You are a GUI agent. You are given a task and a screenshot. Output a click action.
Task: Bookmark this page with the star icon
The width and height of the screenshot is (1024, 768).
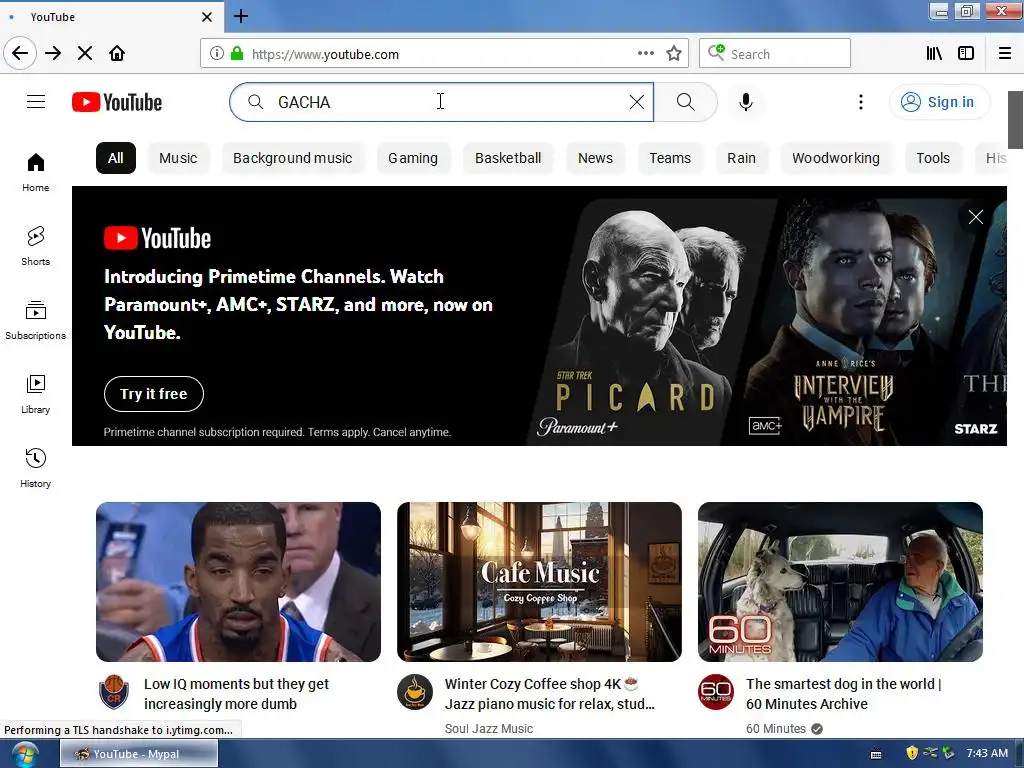[674, 54]
